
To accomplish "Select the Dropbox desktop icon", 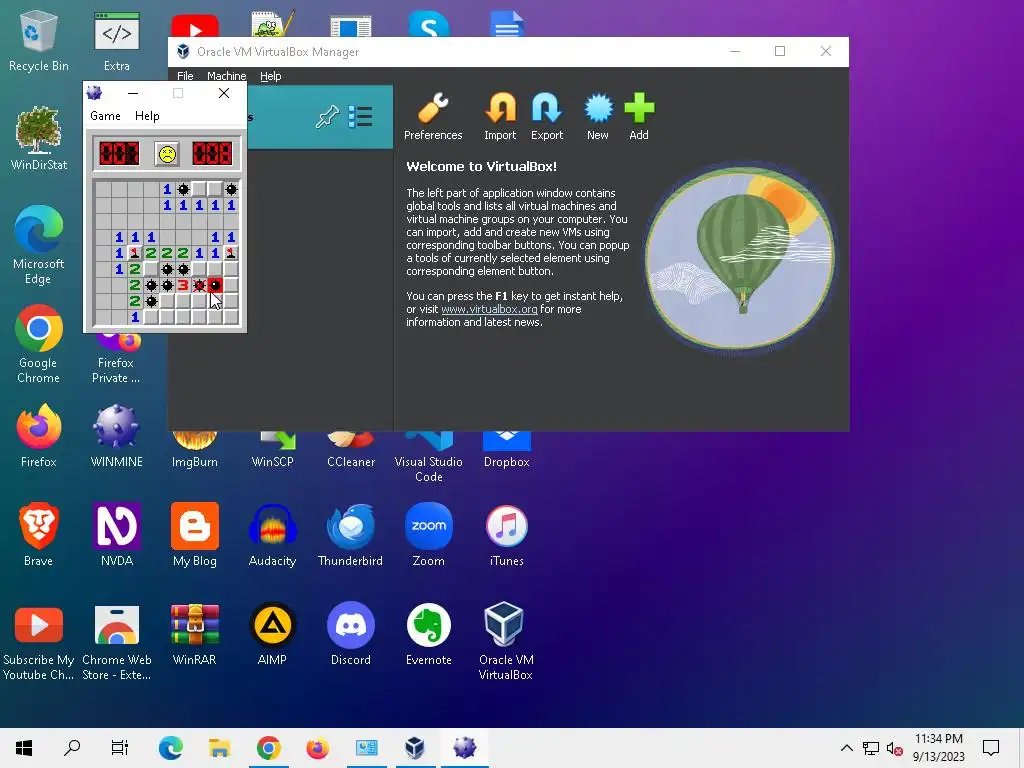I will [x=506, y=449].
